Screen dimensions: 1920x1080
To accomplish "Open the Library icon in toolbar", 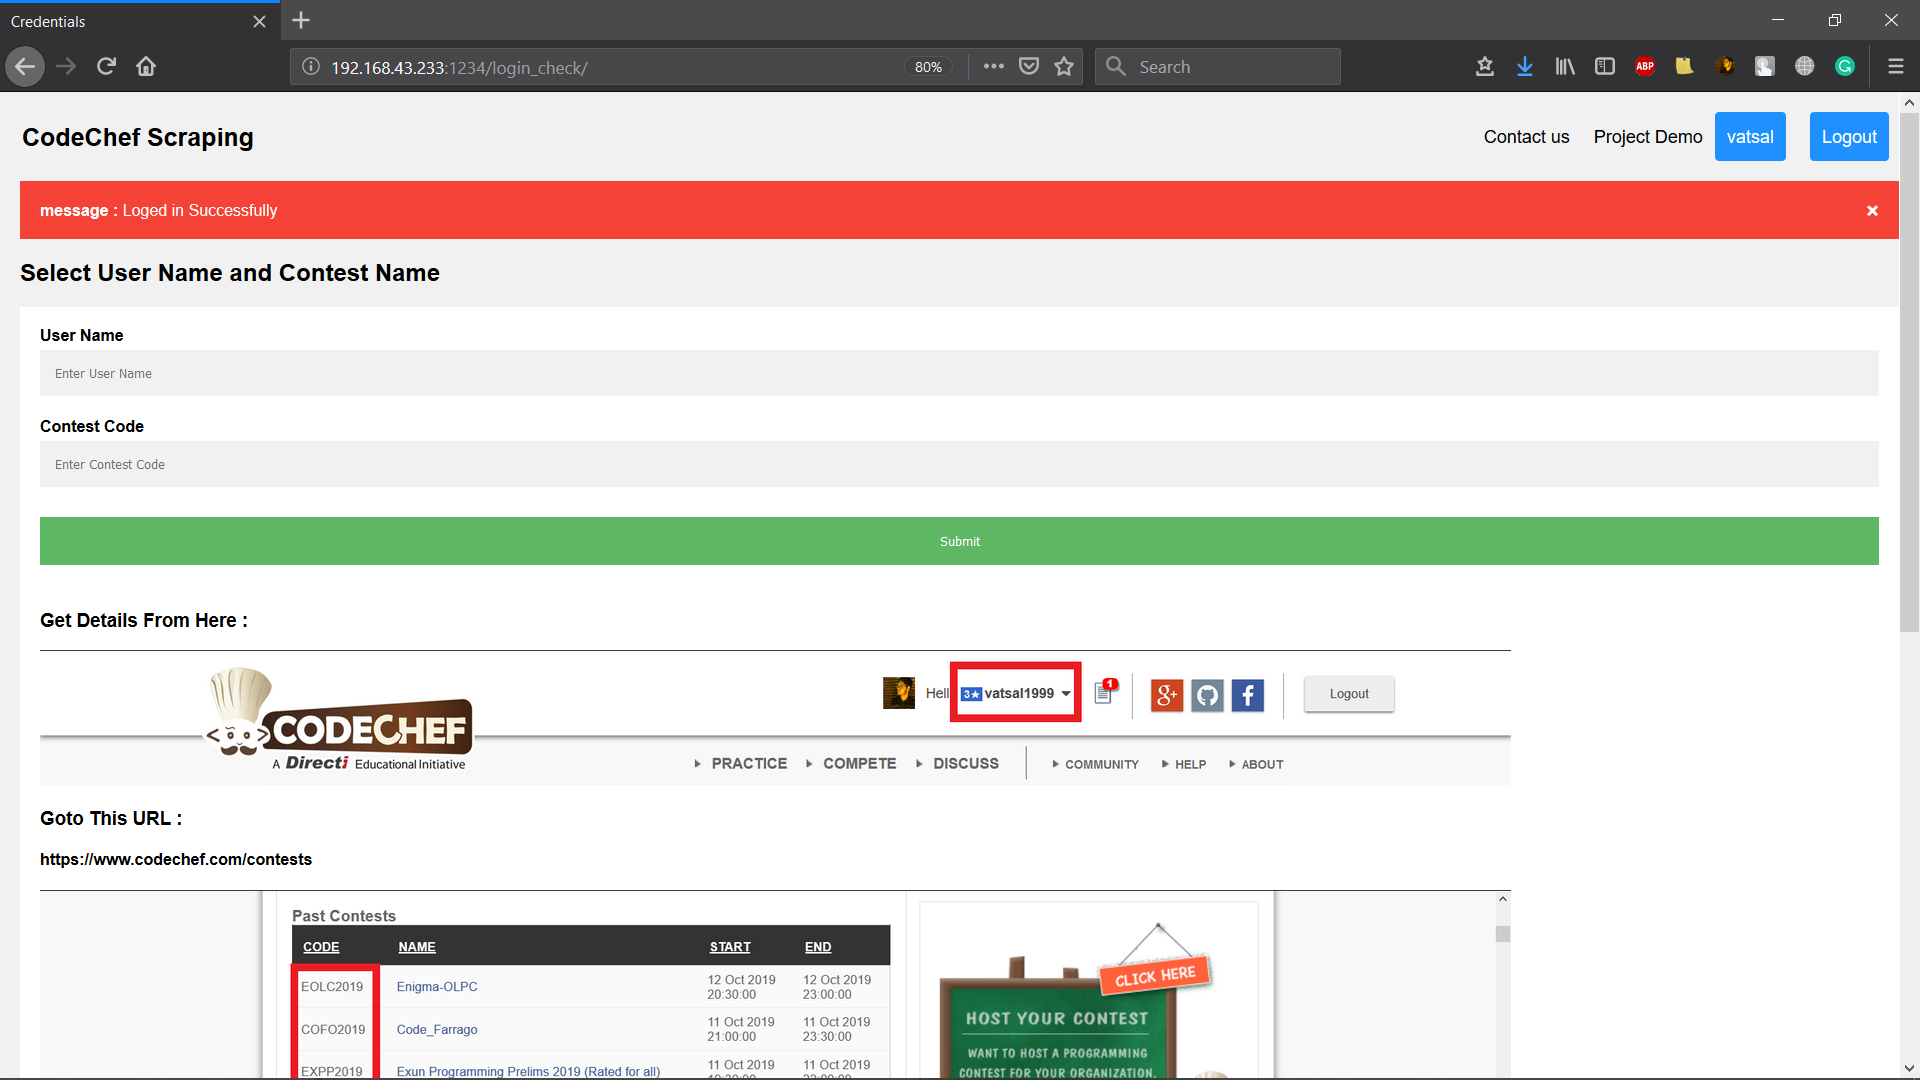I will [x=1564, y=67].
